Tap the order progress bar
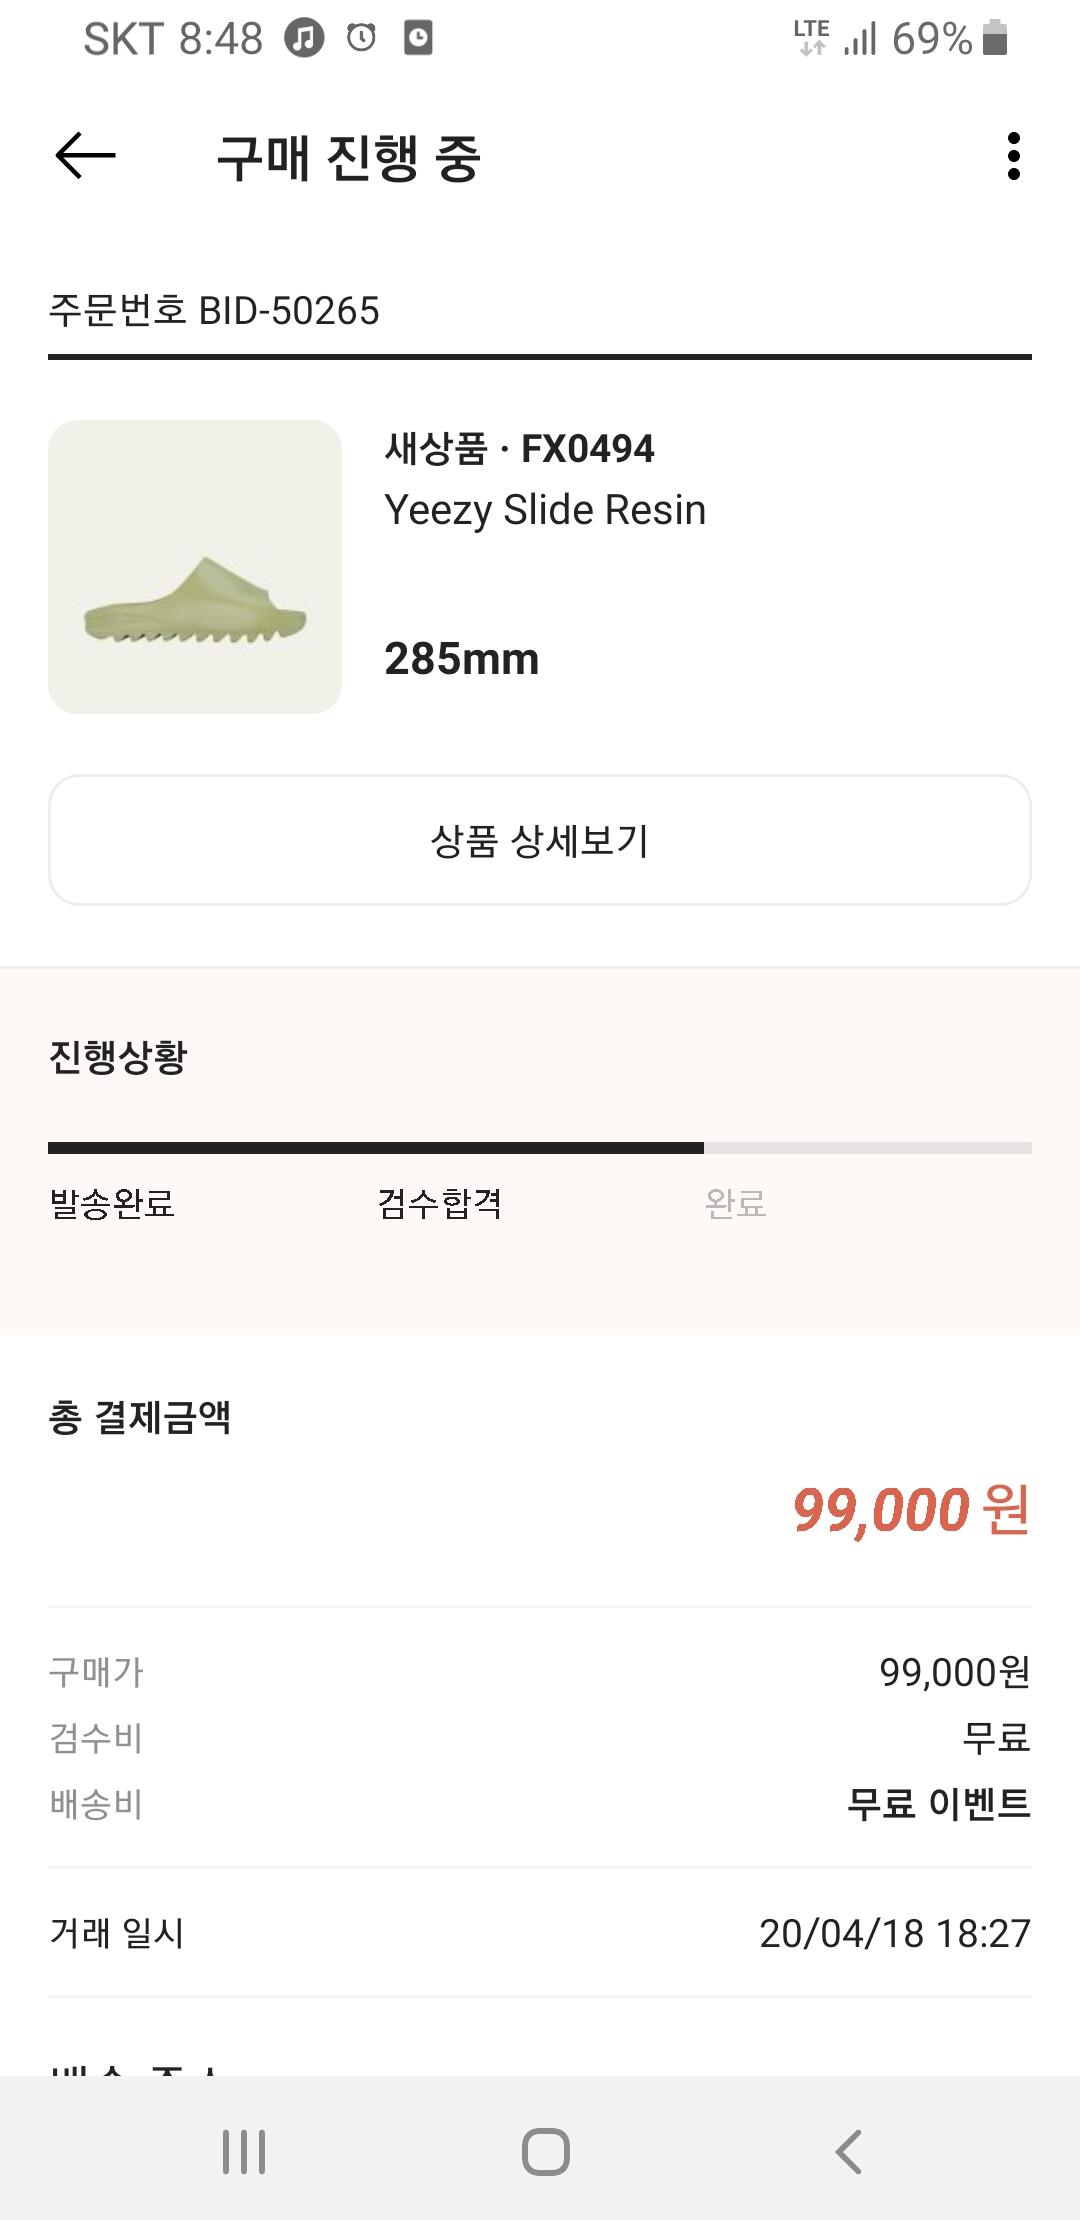 (540, 1148)
